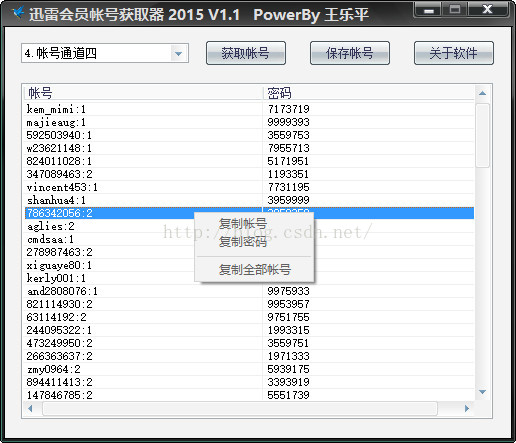Click password 5939175
Image resolution: width=516 pixels, height=443 pixels.
pyautogui.click(x=288, y=369)
